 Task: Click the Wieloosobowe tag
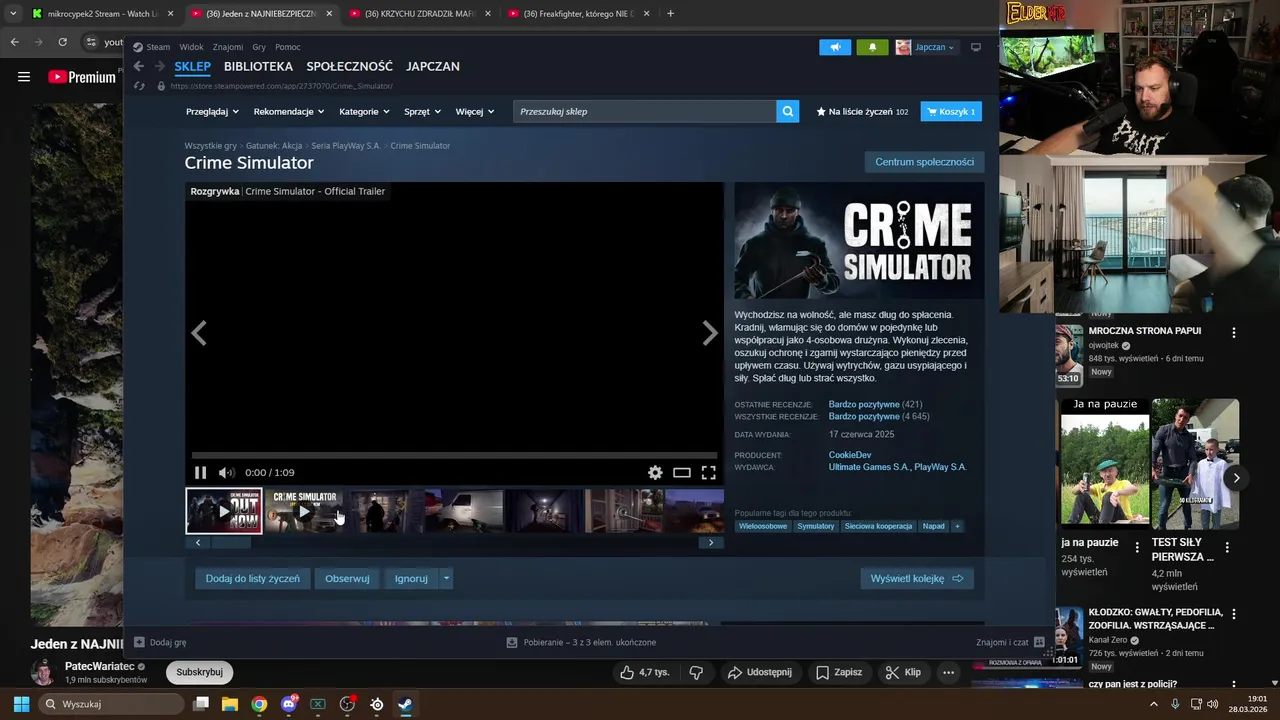coord(763,526)
